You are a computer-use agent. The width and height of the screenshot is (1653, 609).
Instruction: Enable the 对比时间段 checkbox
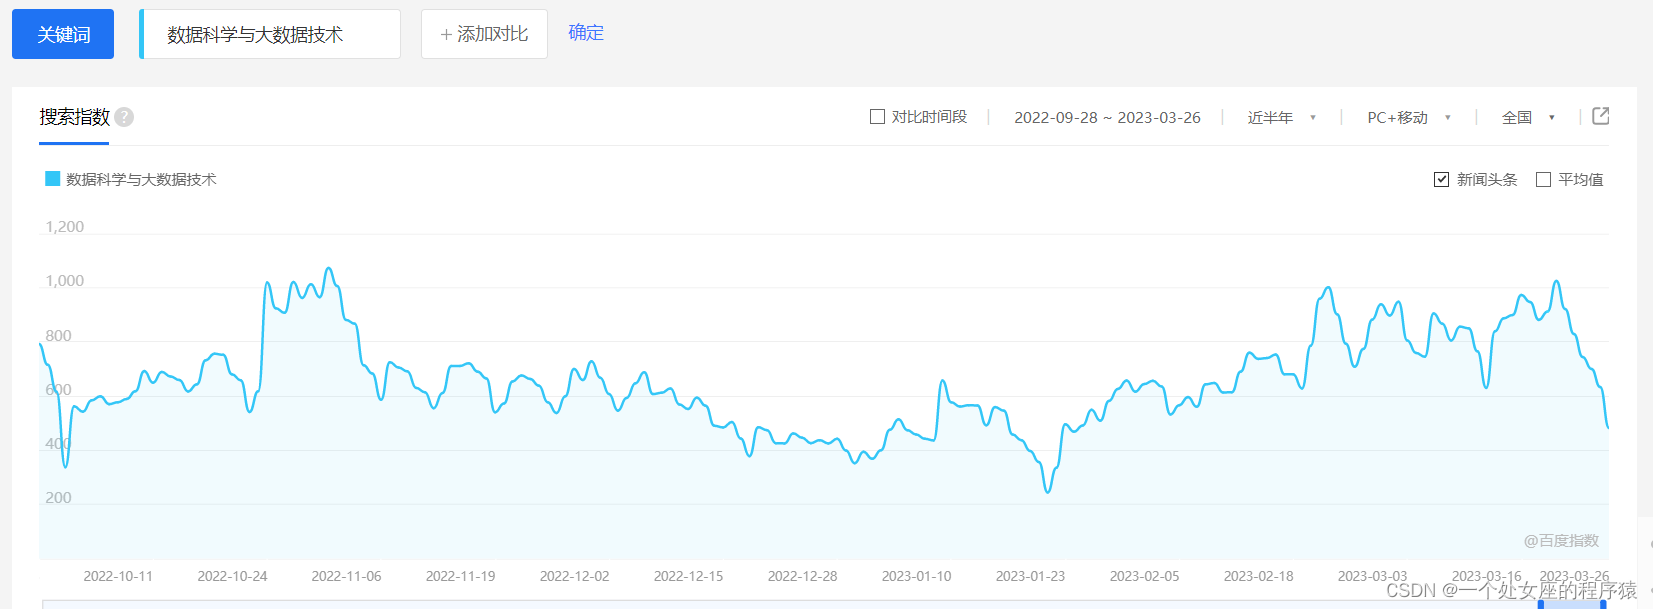pos(877,117)
